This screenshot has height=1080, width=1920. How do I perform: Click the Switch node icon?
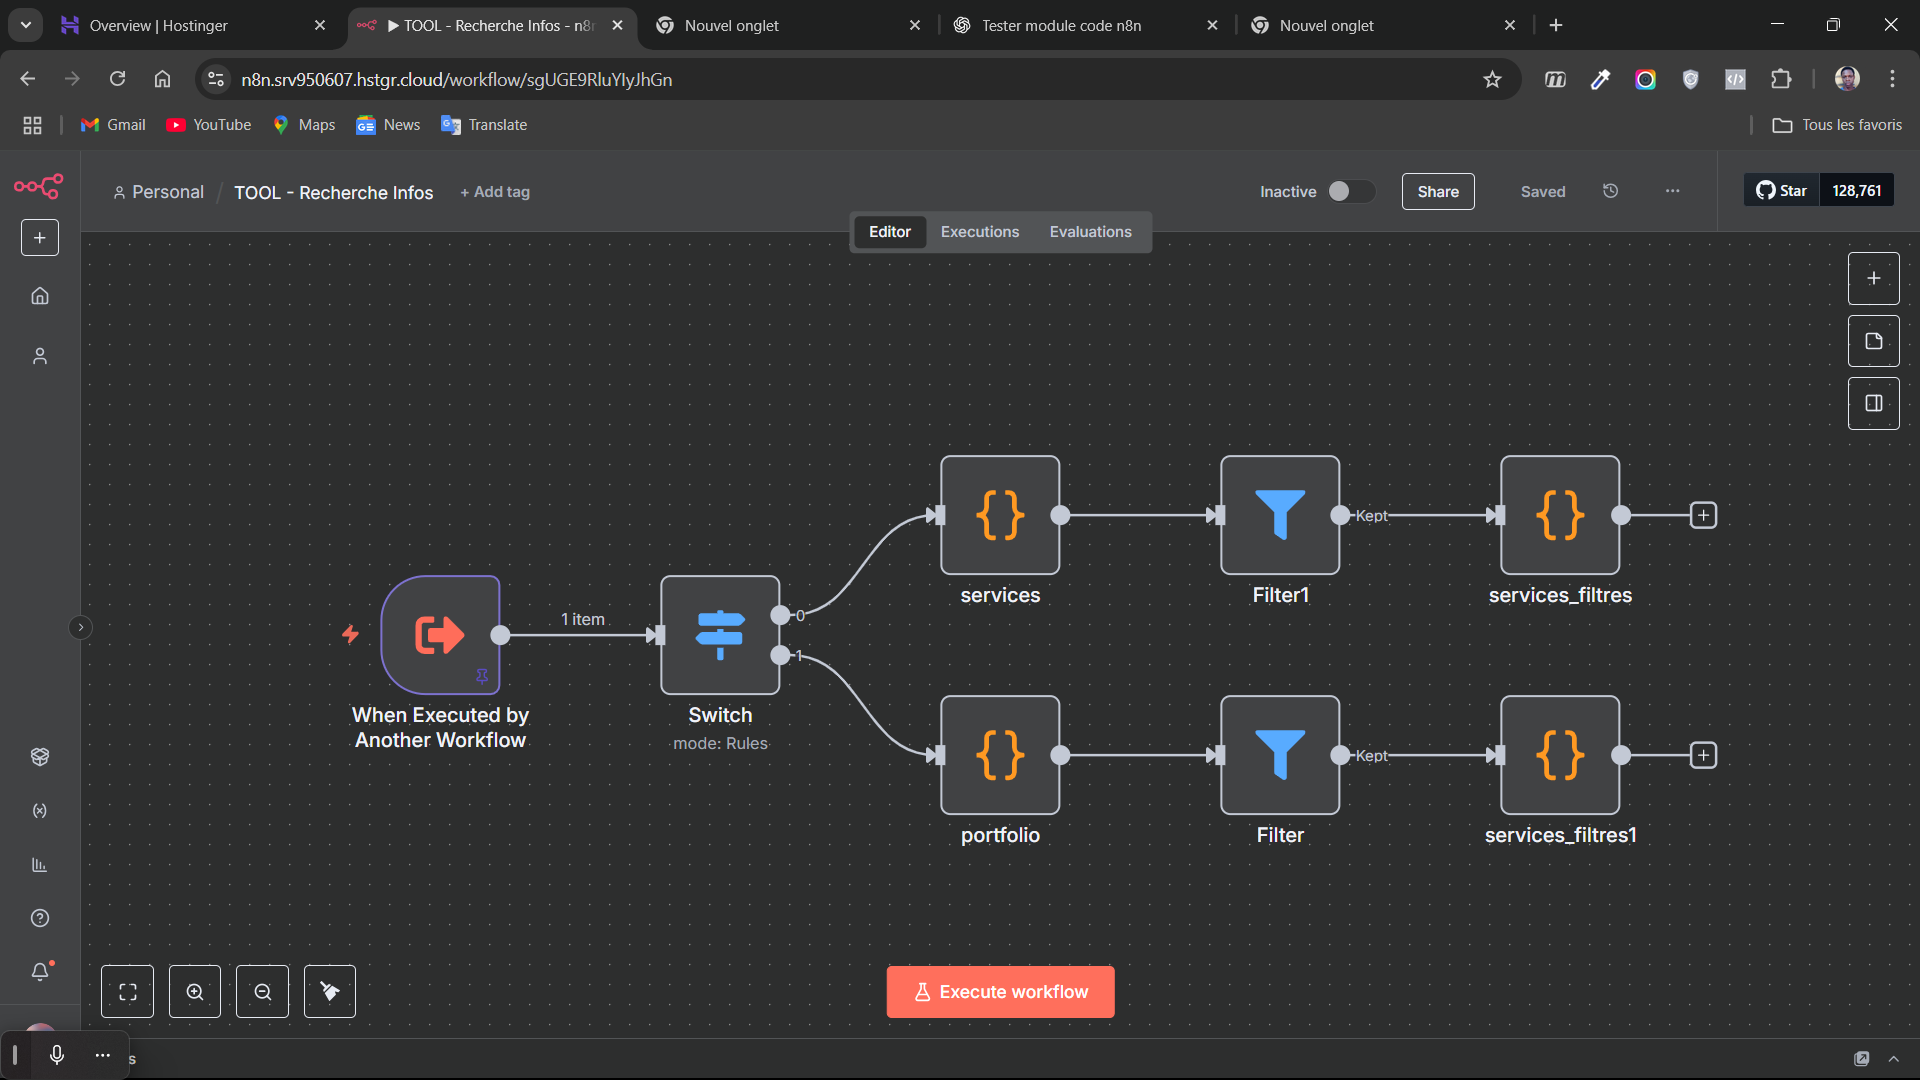tap(720, 635)
